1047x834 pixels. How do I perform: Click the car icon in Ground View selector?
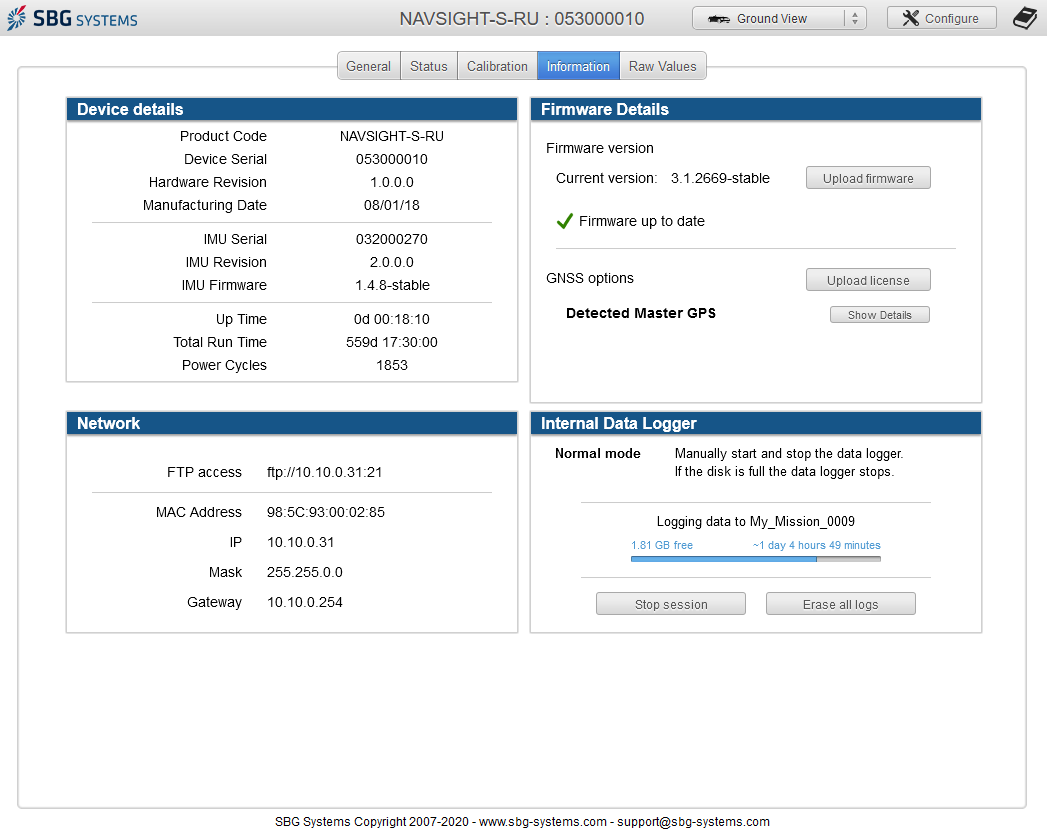(718, 19)
